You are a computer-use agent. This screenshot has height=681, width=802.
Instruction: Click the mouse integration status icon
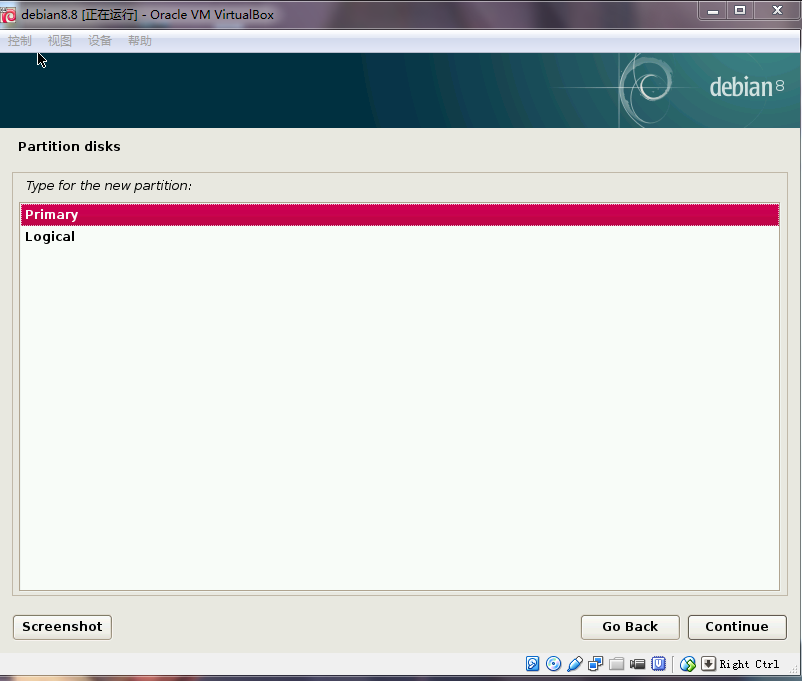pyautogui.click(x=688, y=664)
